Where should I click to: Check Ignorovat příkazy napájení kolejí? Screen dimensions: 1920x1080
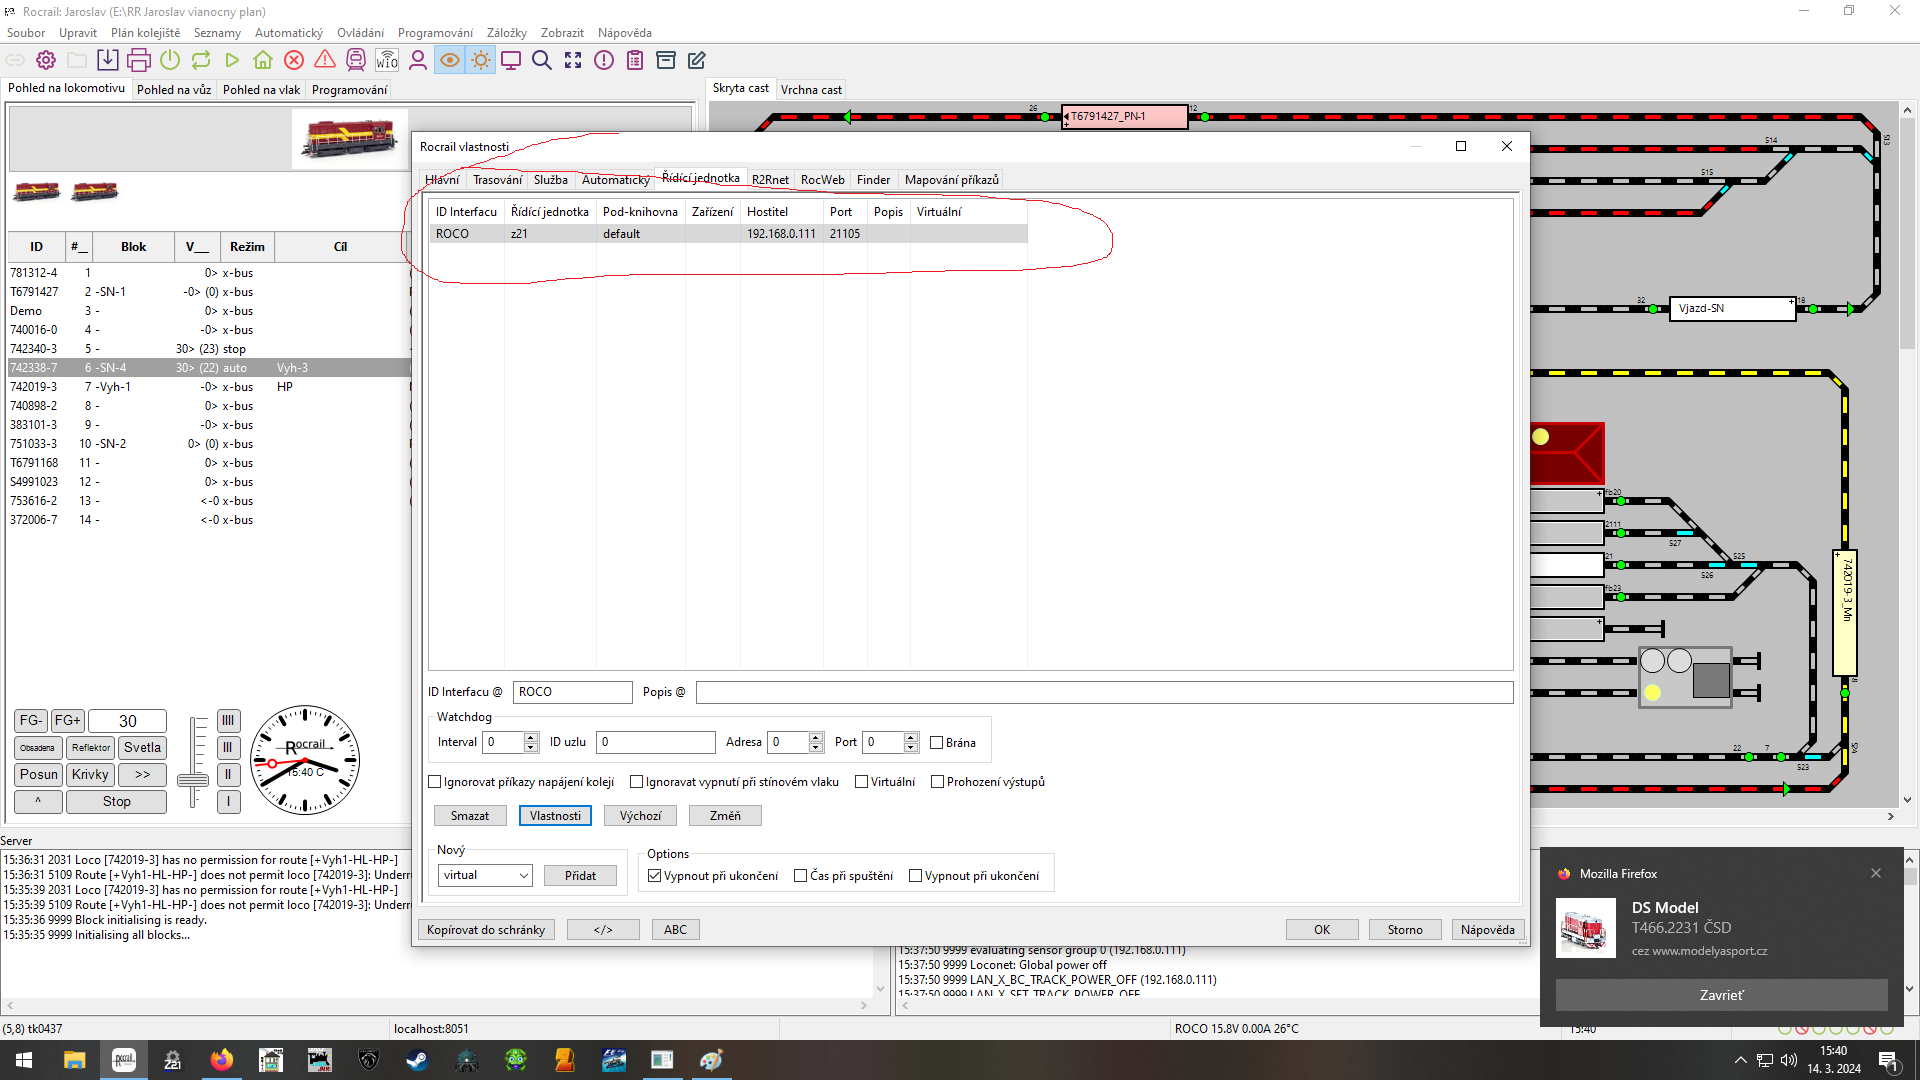coord(435,782)
